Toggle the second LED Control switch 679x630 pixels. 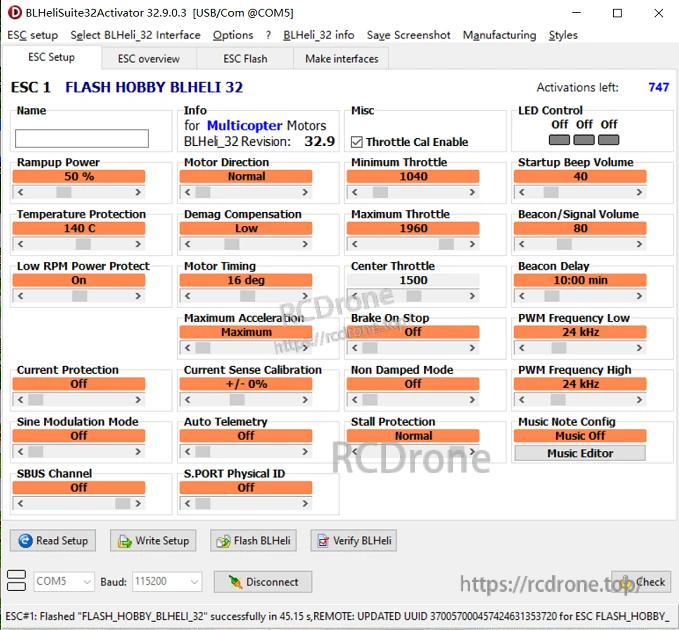tap(584, 140)
